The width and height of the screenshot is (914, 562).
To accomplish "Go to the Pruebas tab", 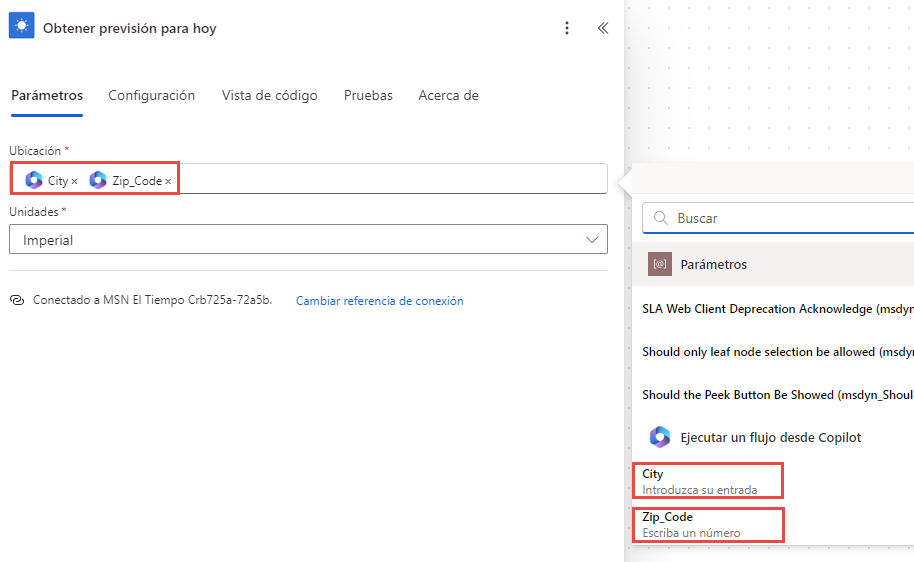I will [368, 96].
